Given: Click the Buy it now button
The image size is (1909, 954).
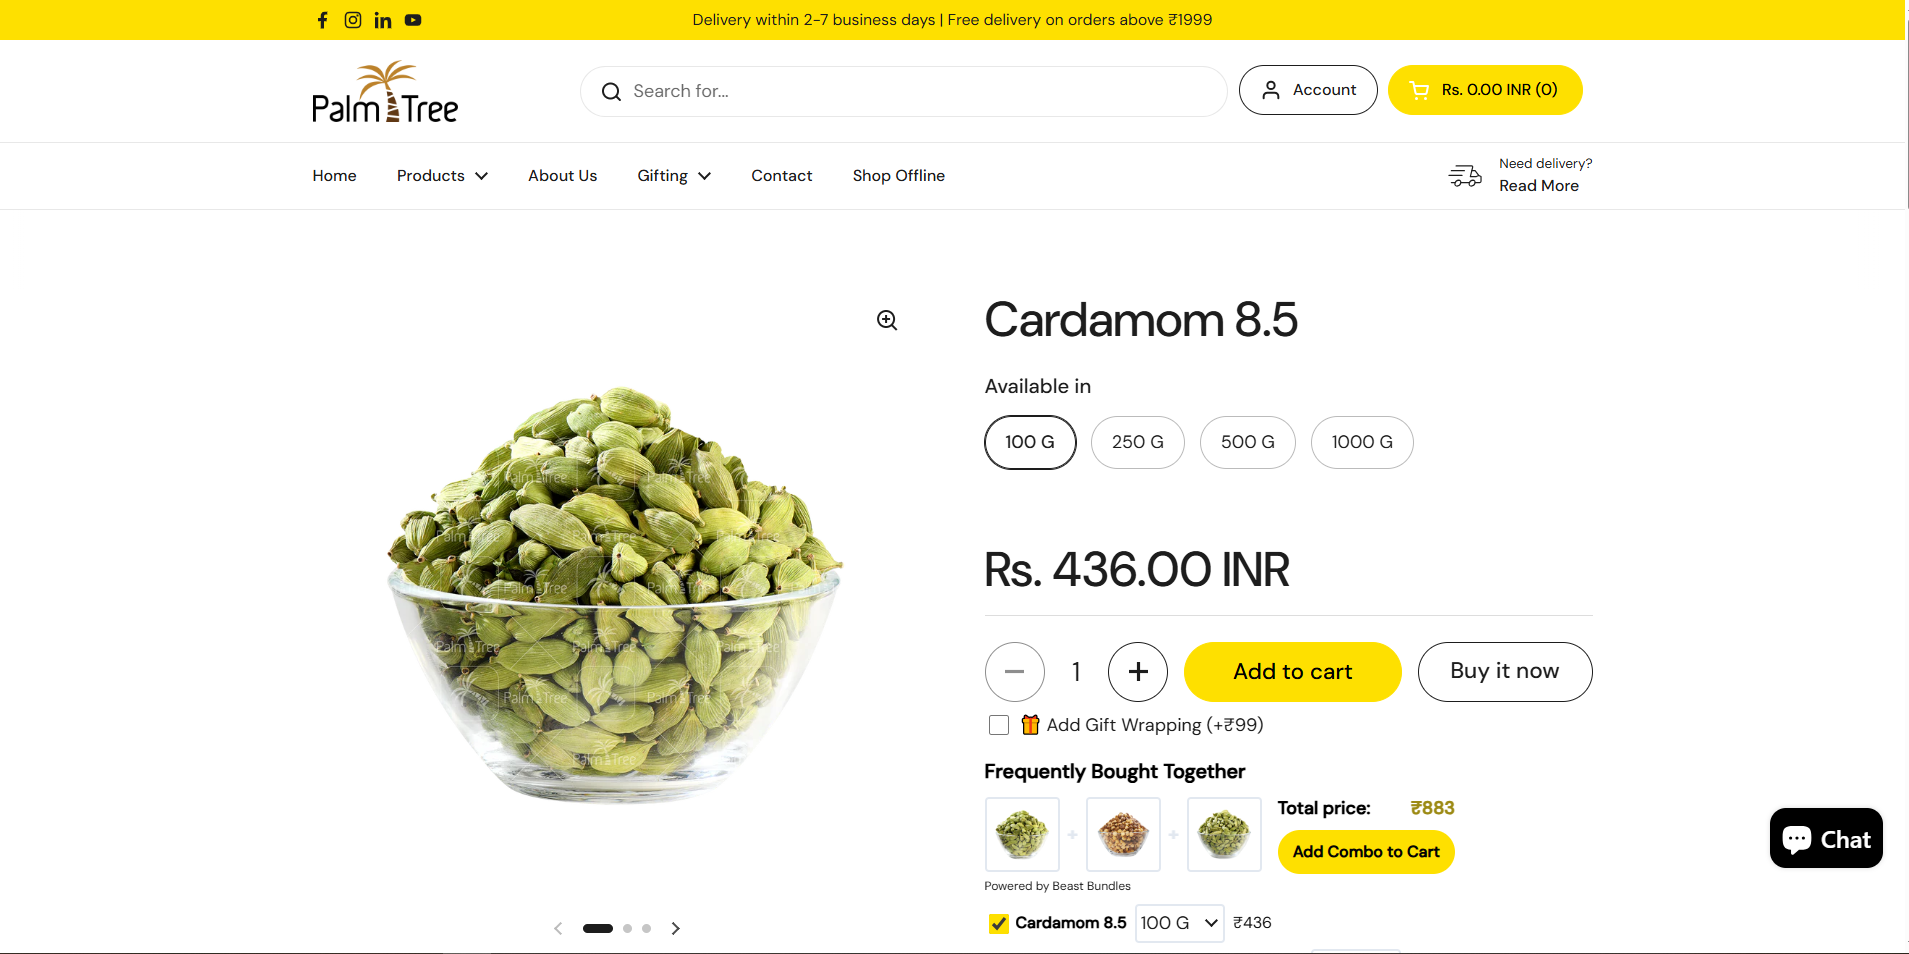Looking at the screenshot, I should [x=1505, y=672].
